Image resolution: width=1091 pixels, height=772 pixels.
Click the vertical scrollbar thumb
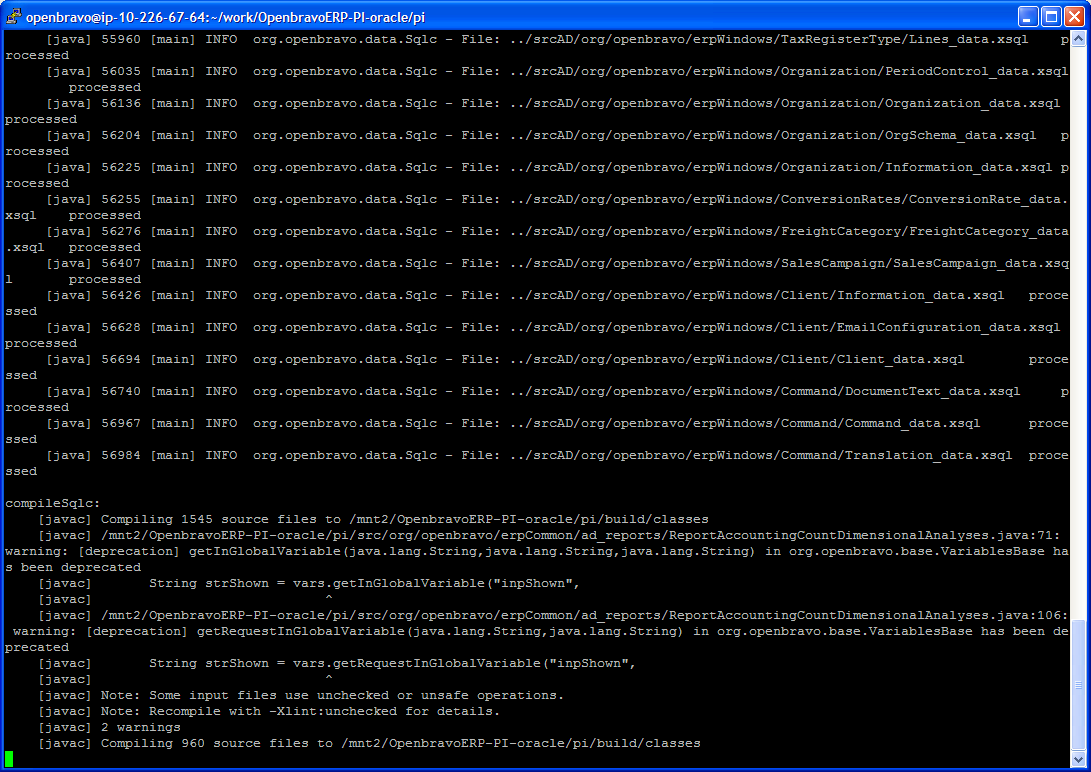(1078, 684)
